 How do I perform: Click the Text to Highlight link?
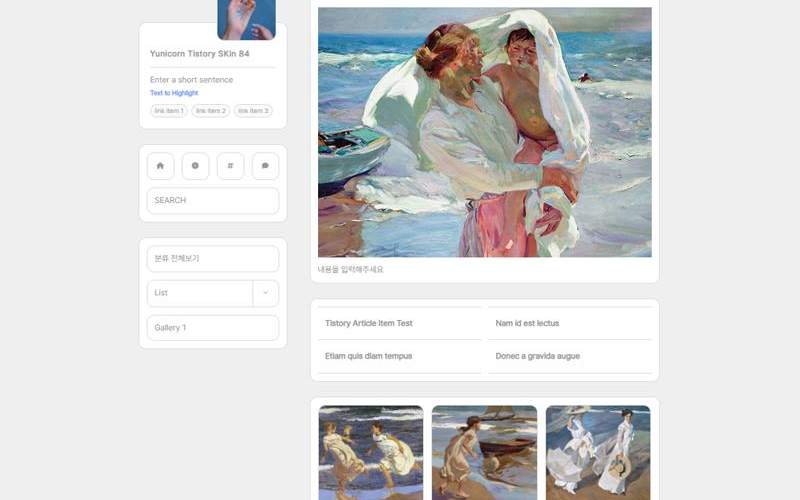click(174, 93)
